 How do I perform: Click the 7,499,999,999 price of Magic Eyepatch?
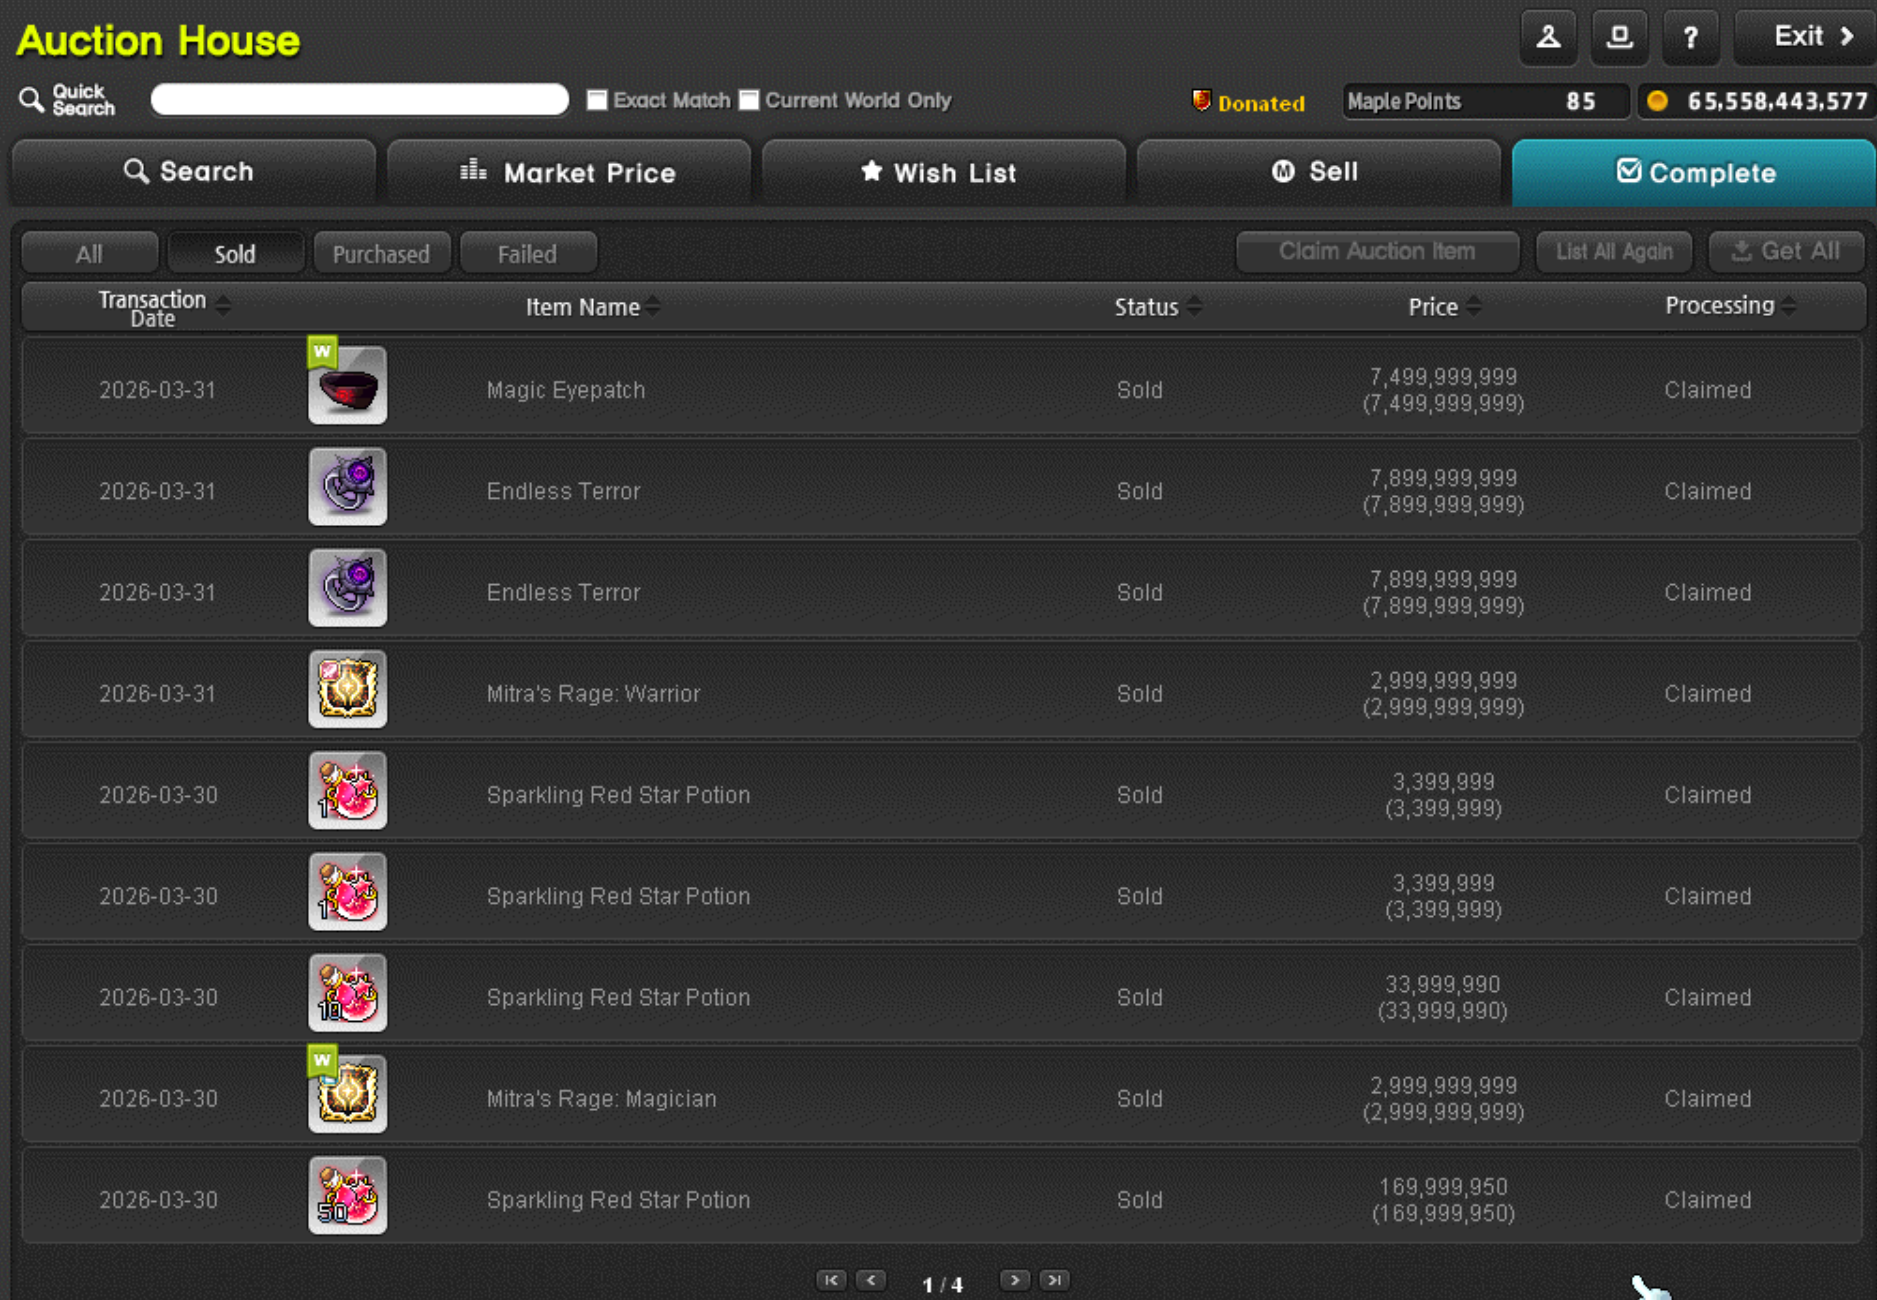1443,377
